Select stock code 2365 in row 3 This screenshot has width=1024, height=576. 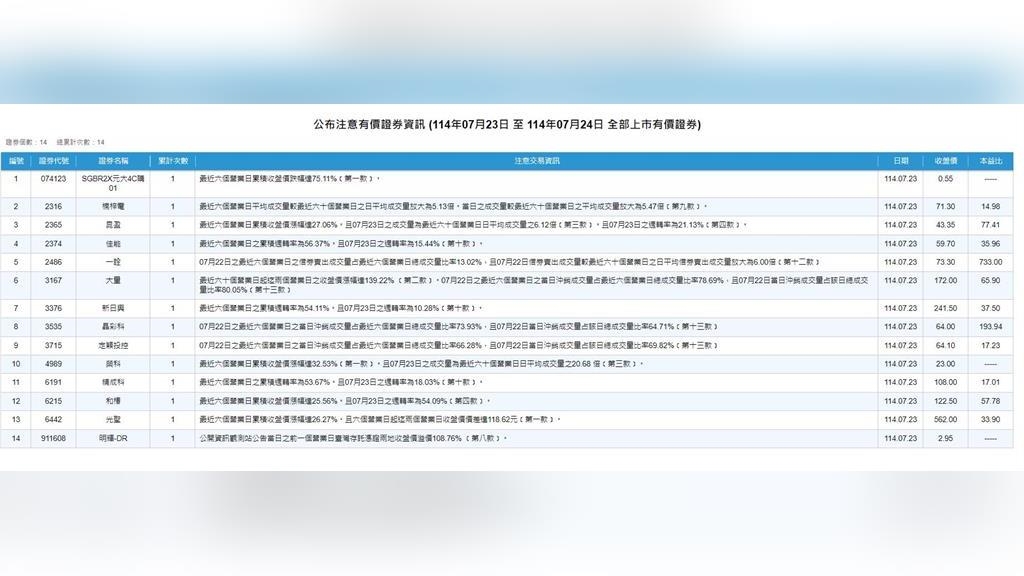53,225
